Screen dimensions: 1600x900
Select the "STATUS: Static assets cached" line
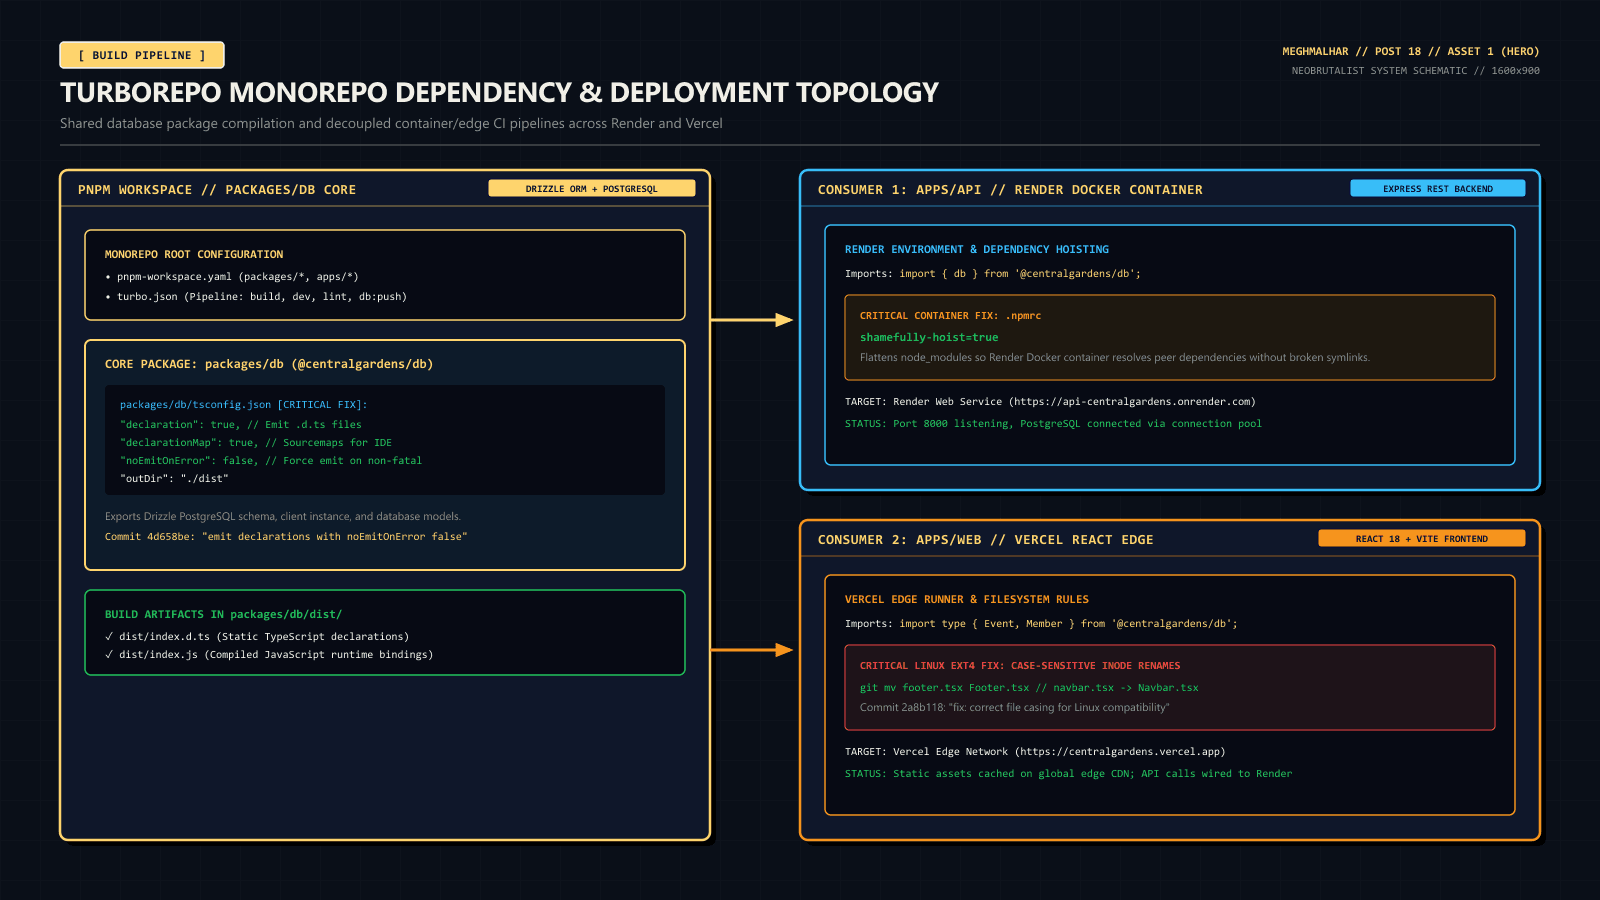pos(1068,774)
